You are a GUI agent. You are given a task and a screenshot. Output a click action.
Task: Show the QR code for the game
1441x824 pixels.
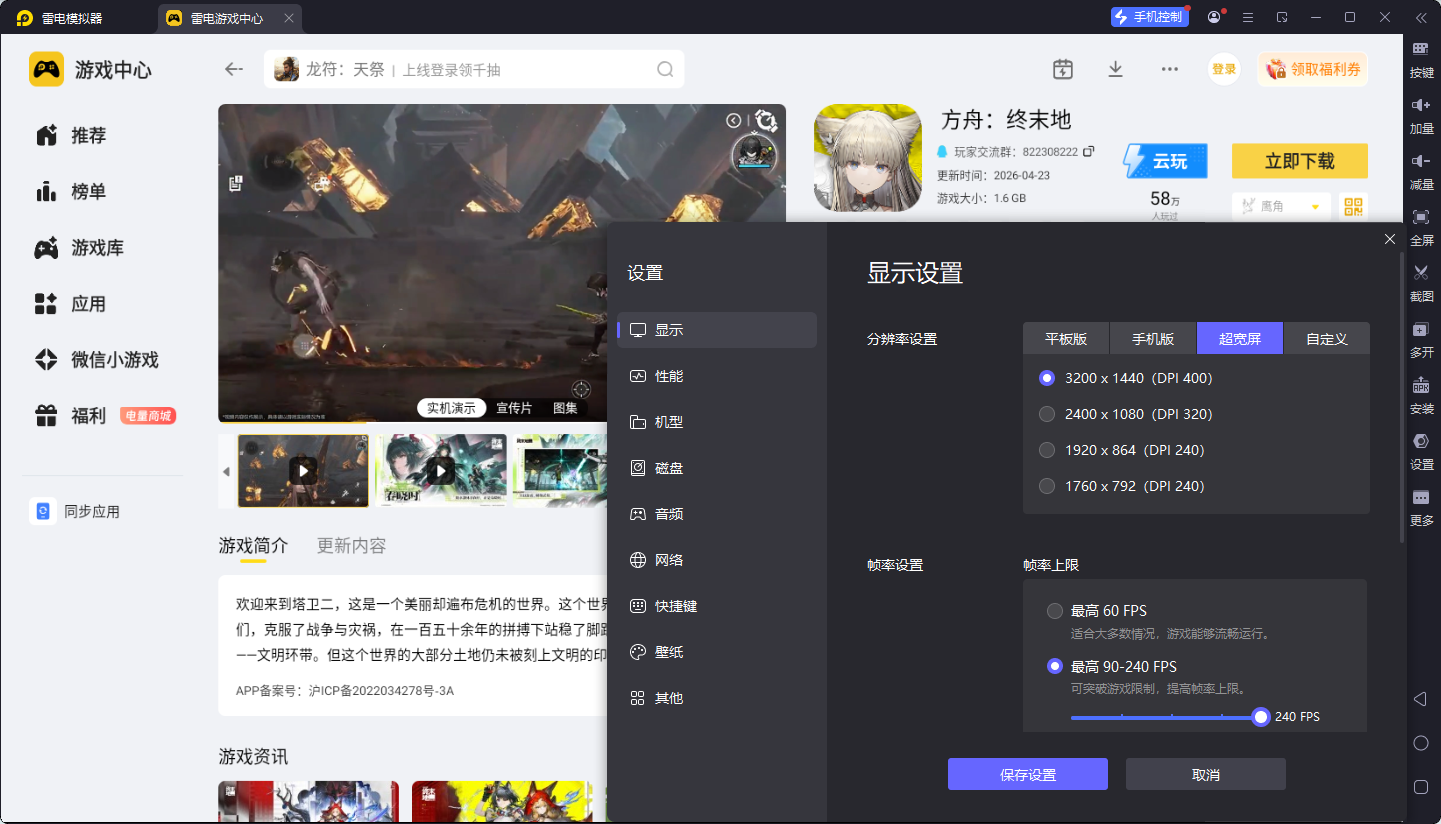click(x=1354, y=206)
